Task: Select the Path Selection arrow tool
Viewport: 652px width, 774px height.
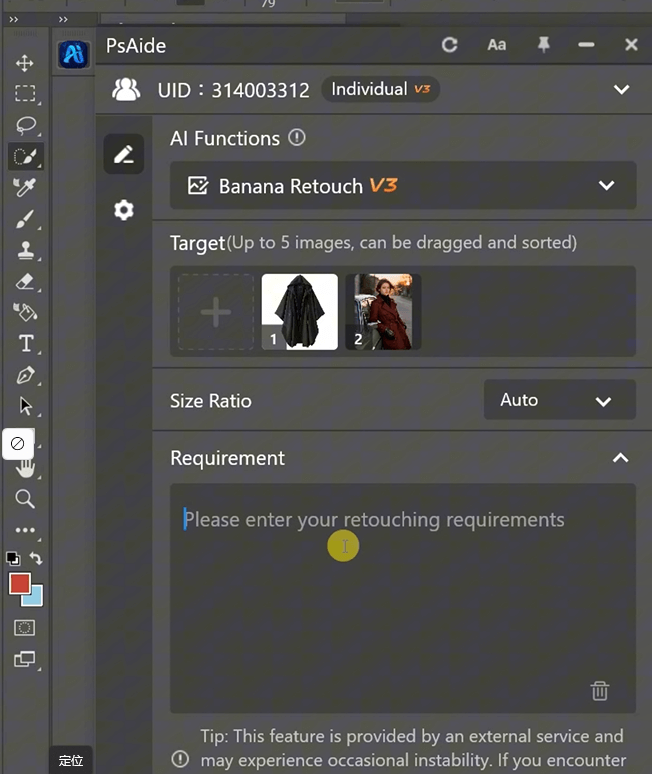Action: pyautogui.click(x=25, y=406)
